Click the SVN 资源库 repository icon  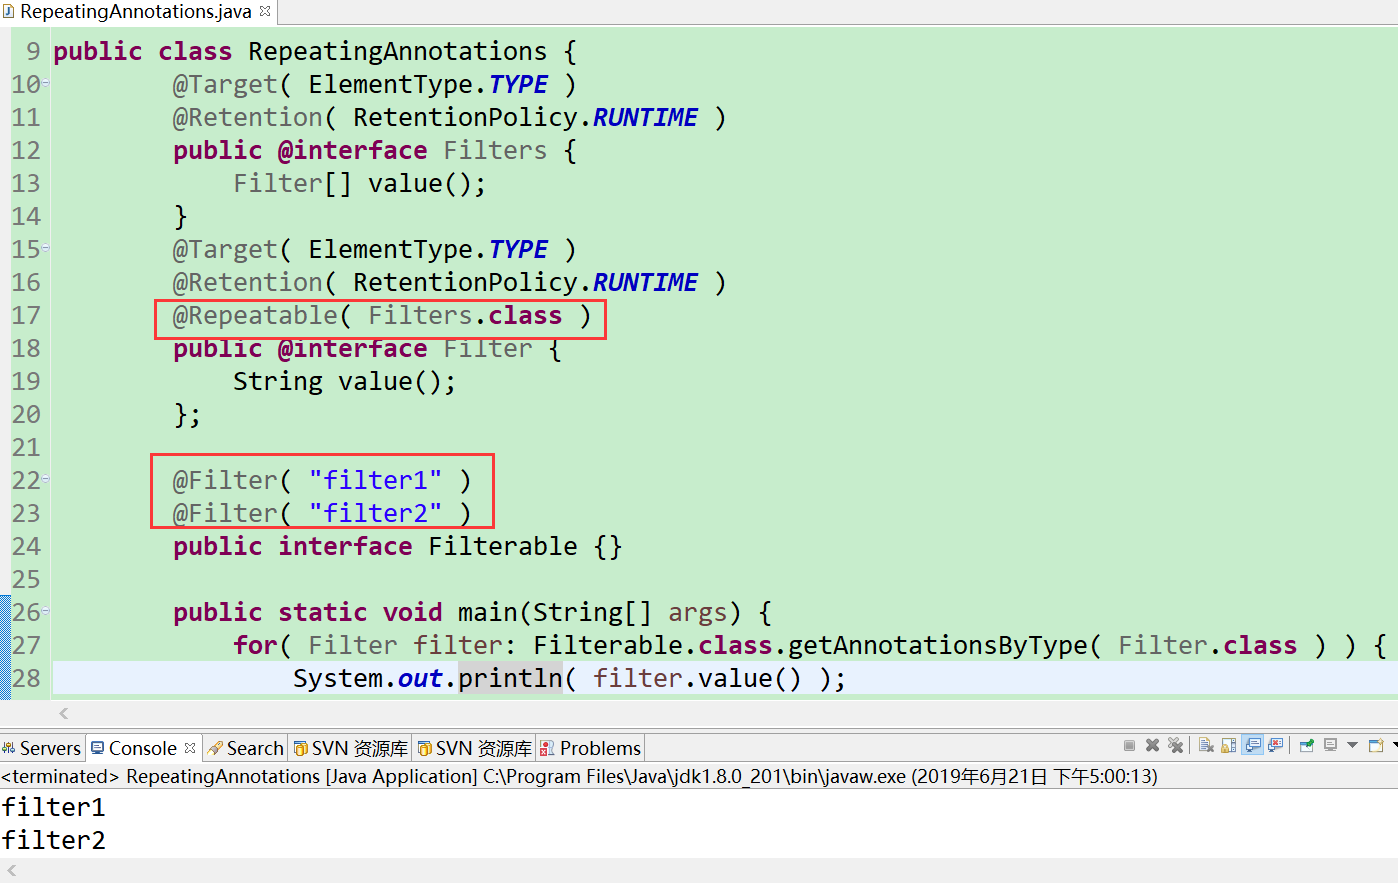click(x=302, y=747)
